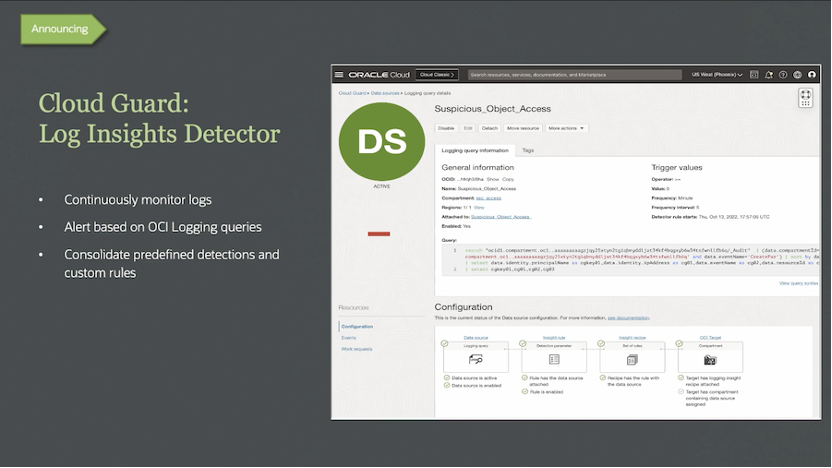This screenshot has height=468, width=832.
Task: Click the Set of rules icon
Action: click(x=631, y=360)
